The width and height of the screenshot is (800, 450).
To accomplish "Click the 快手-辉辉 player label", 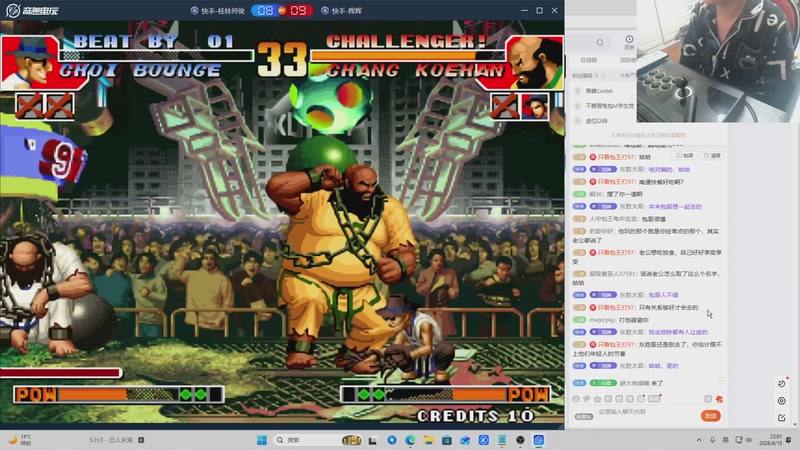I will [341, 11].
